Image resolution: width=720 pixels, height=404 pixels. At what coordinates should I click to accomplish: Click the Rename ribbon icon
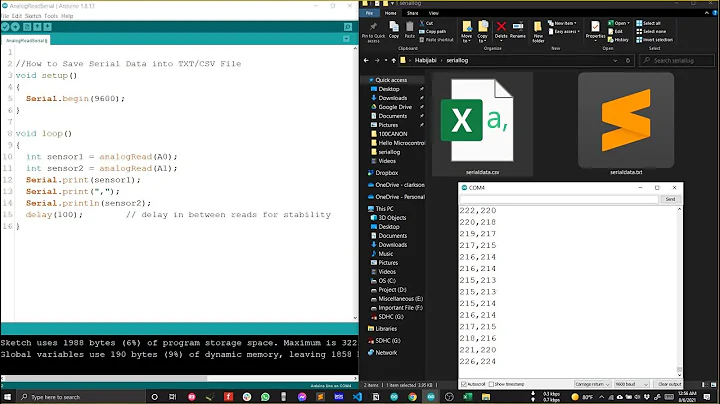tap(518, 27)
